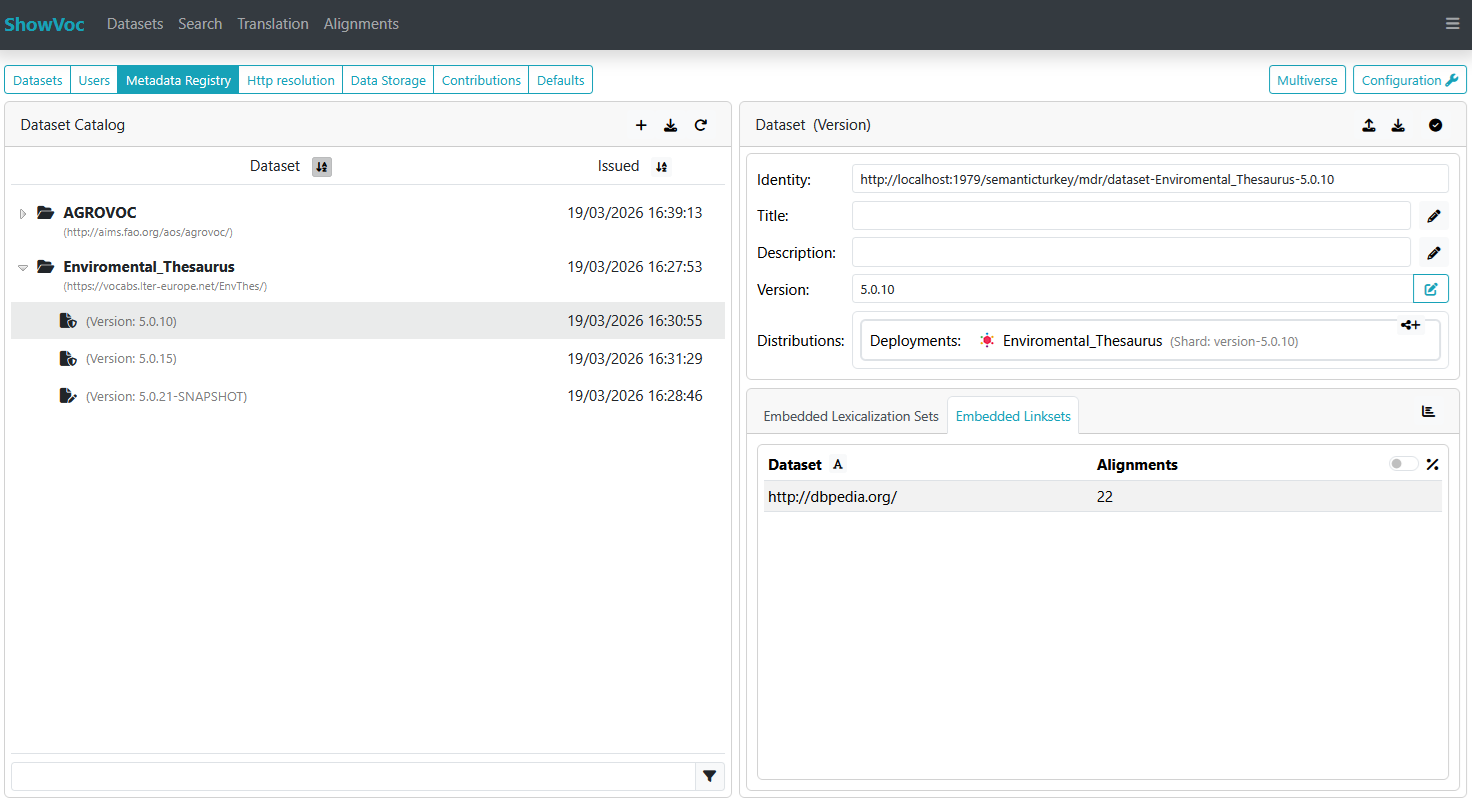Click the add distribution icon
1472x804 pixels.
tap(1411, 325)
